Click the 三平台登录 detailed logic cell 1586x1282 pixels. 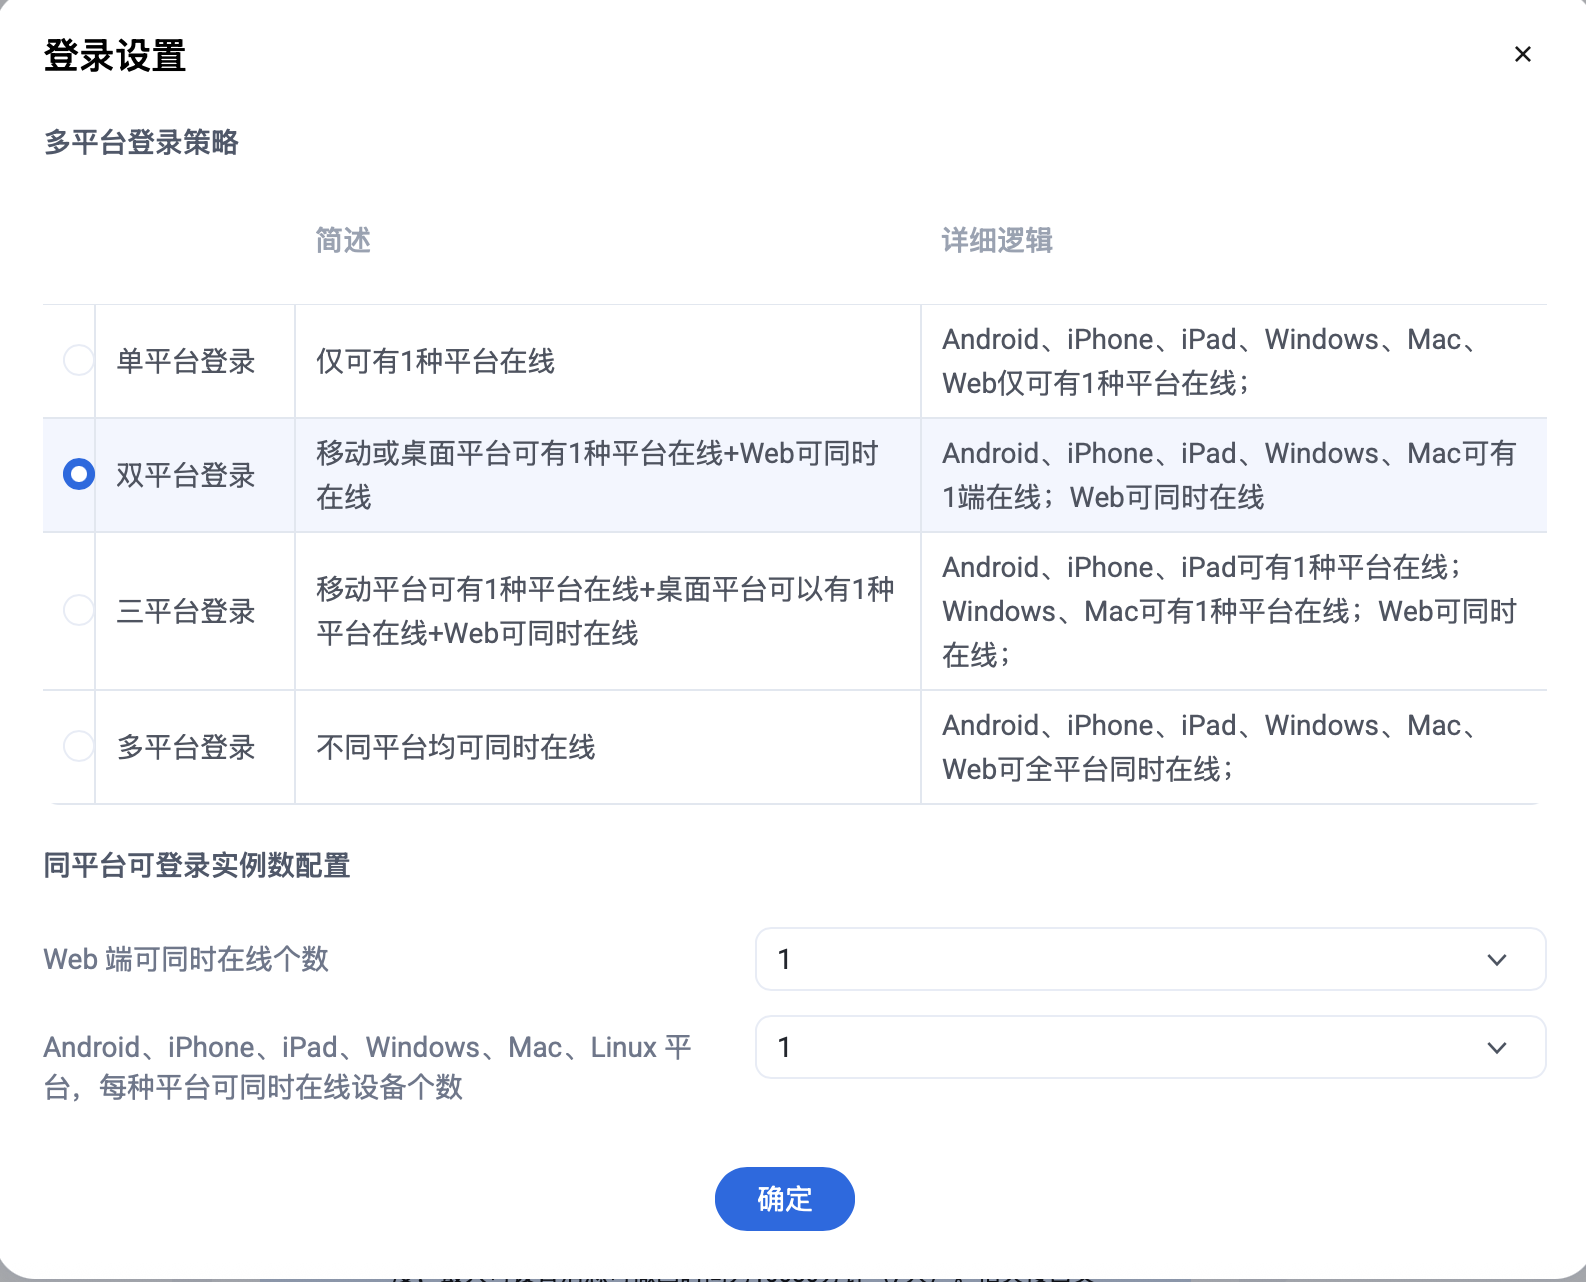tap(1230, 611)
